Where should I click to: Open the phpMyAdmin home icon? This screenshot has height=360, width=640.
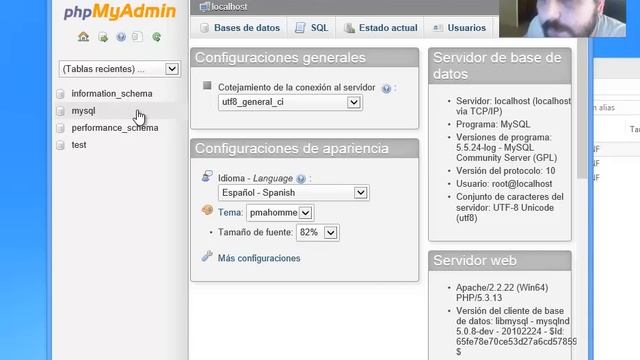tap(84, 37)
